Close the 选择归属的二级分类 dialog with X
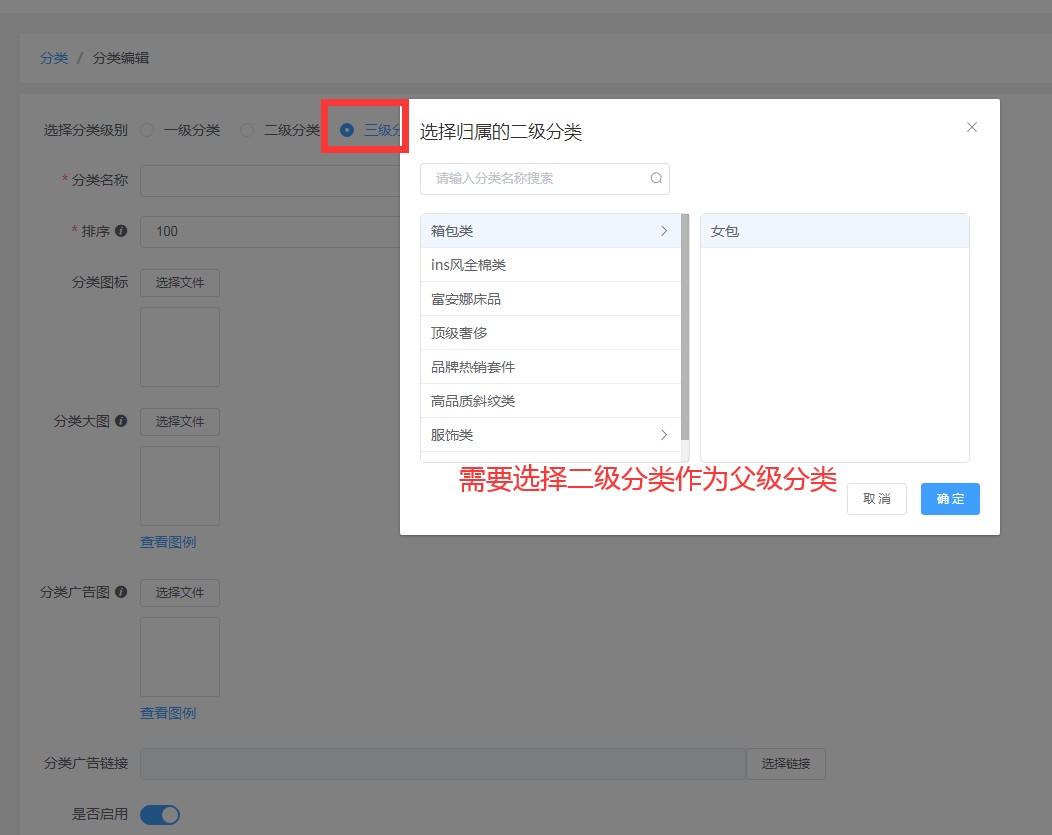1052x835 pixels. point(971,127)
